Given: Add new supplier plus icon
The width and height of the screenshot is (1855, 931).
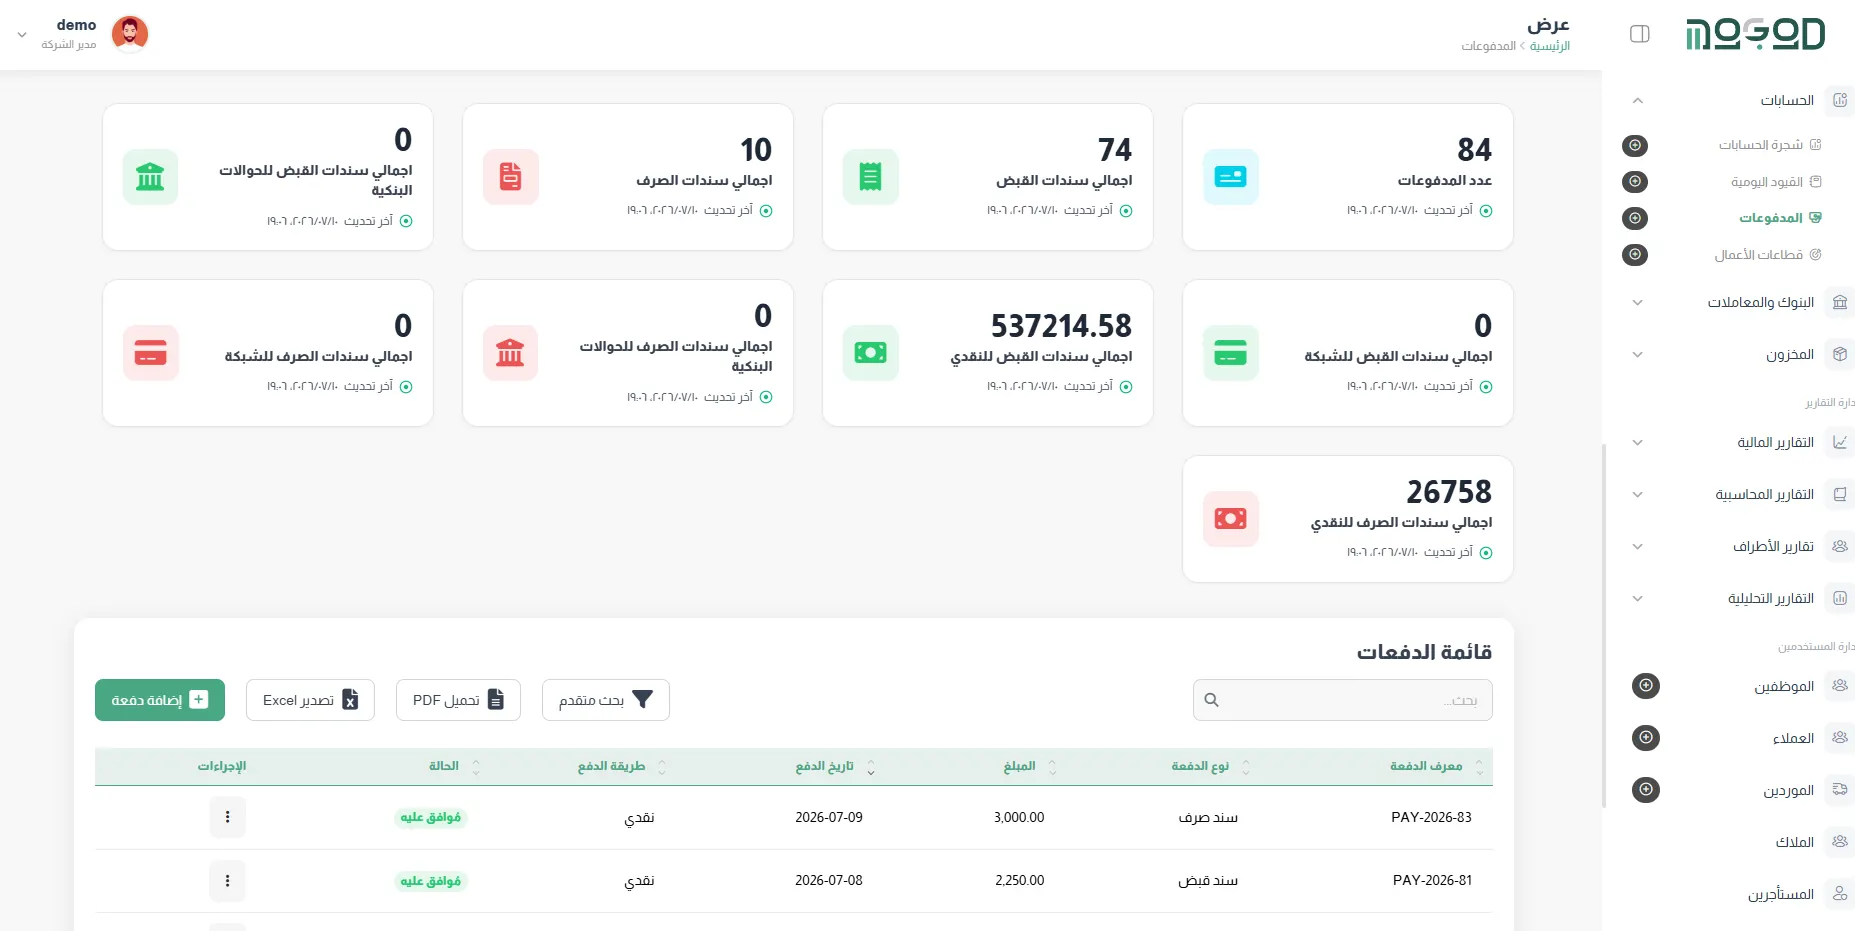Looking at the screenshot, I should pyautogui.click(x=1646, y=790).
